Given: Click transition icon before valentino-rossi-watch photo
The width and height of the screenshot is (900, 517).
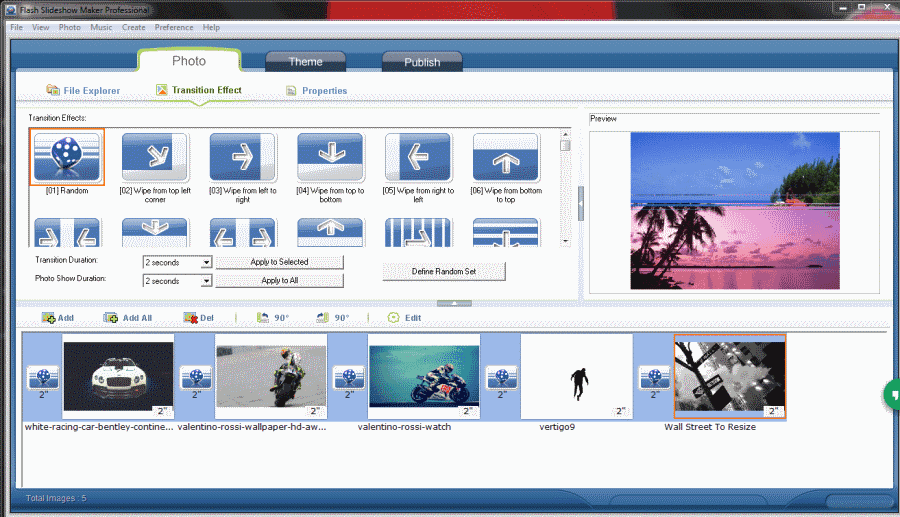Looking at the screenshot, I should (349, 378).
